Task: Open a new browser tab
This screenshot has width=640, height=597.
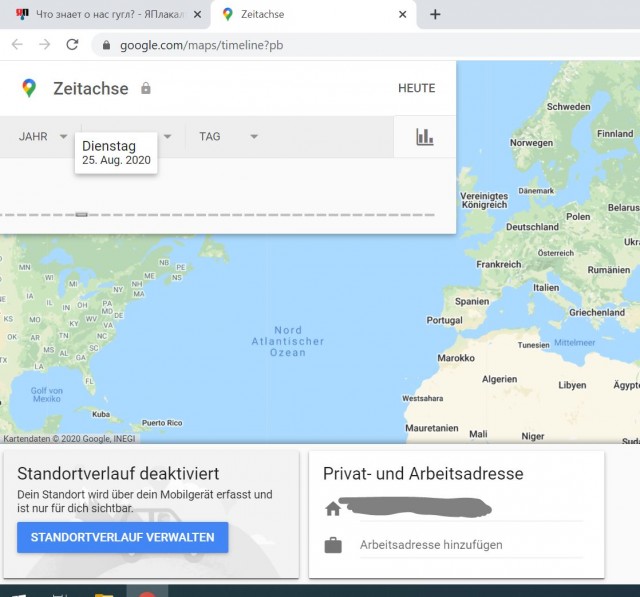Action: (x=435, y=14)
